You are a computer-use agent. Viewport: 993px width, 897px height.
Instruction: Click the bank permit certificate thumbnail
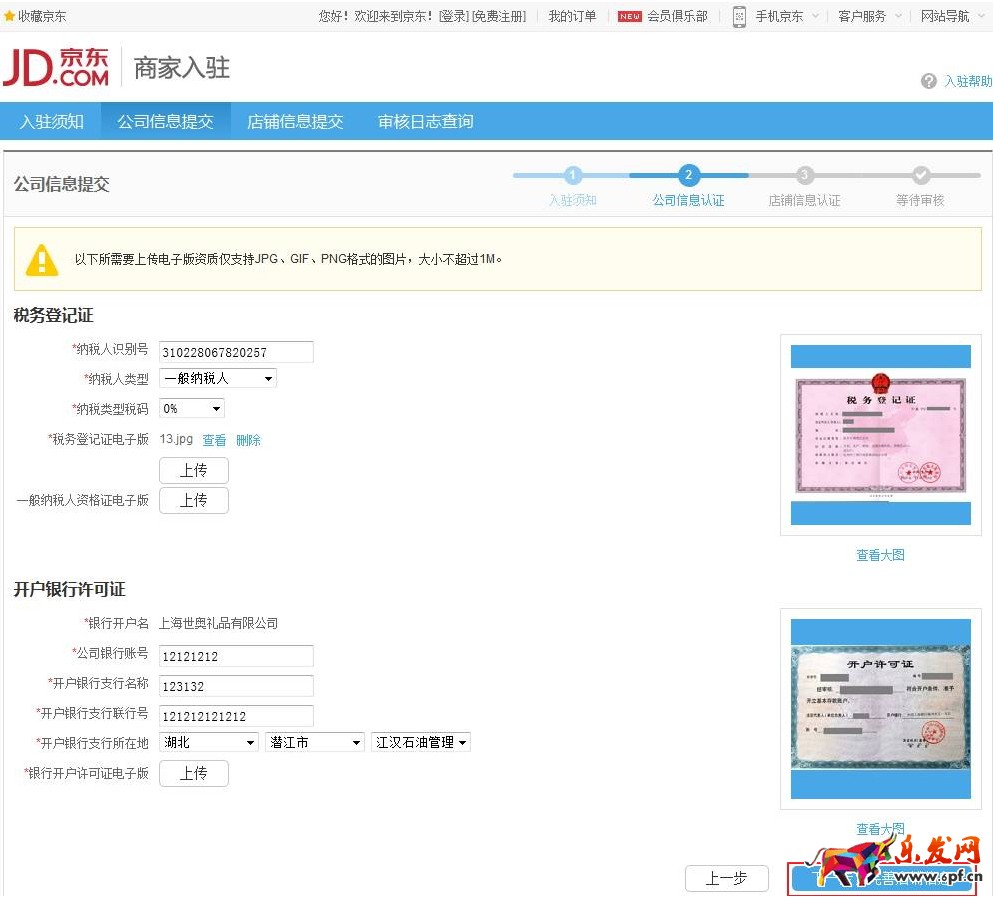879,707
